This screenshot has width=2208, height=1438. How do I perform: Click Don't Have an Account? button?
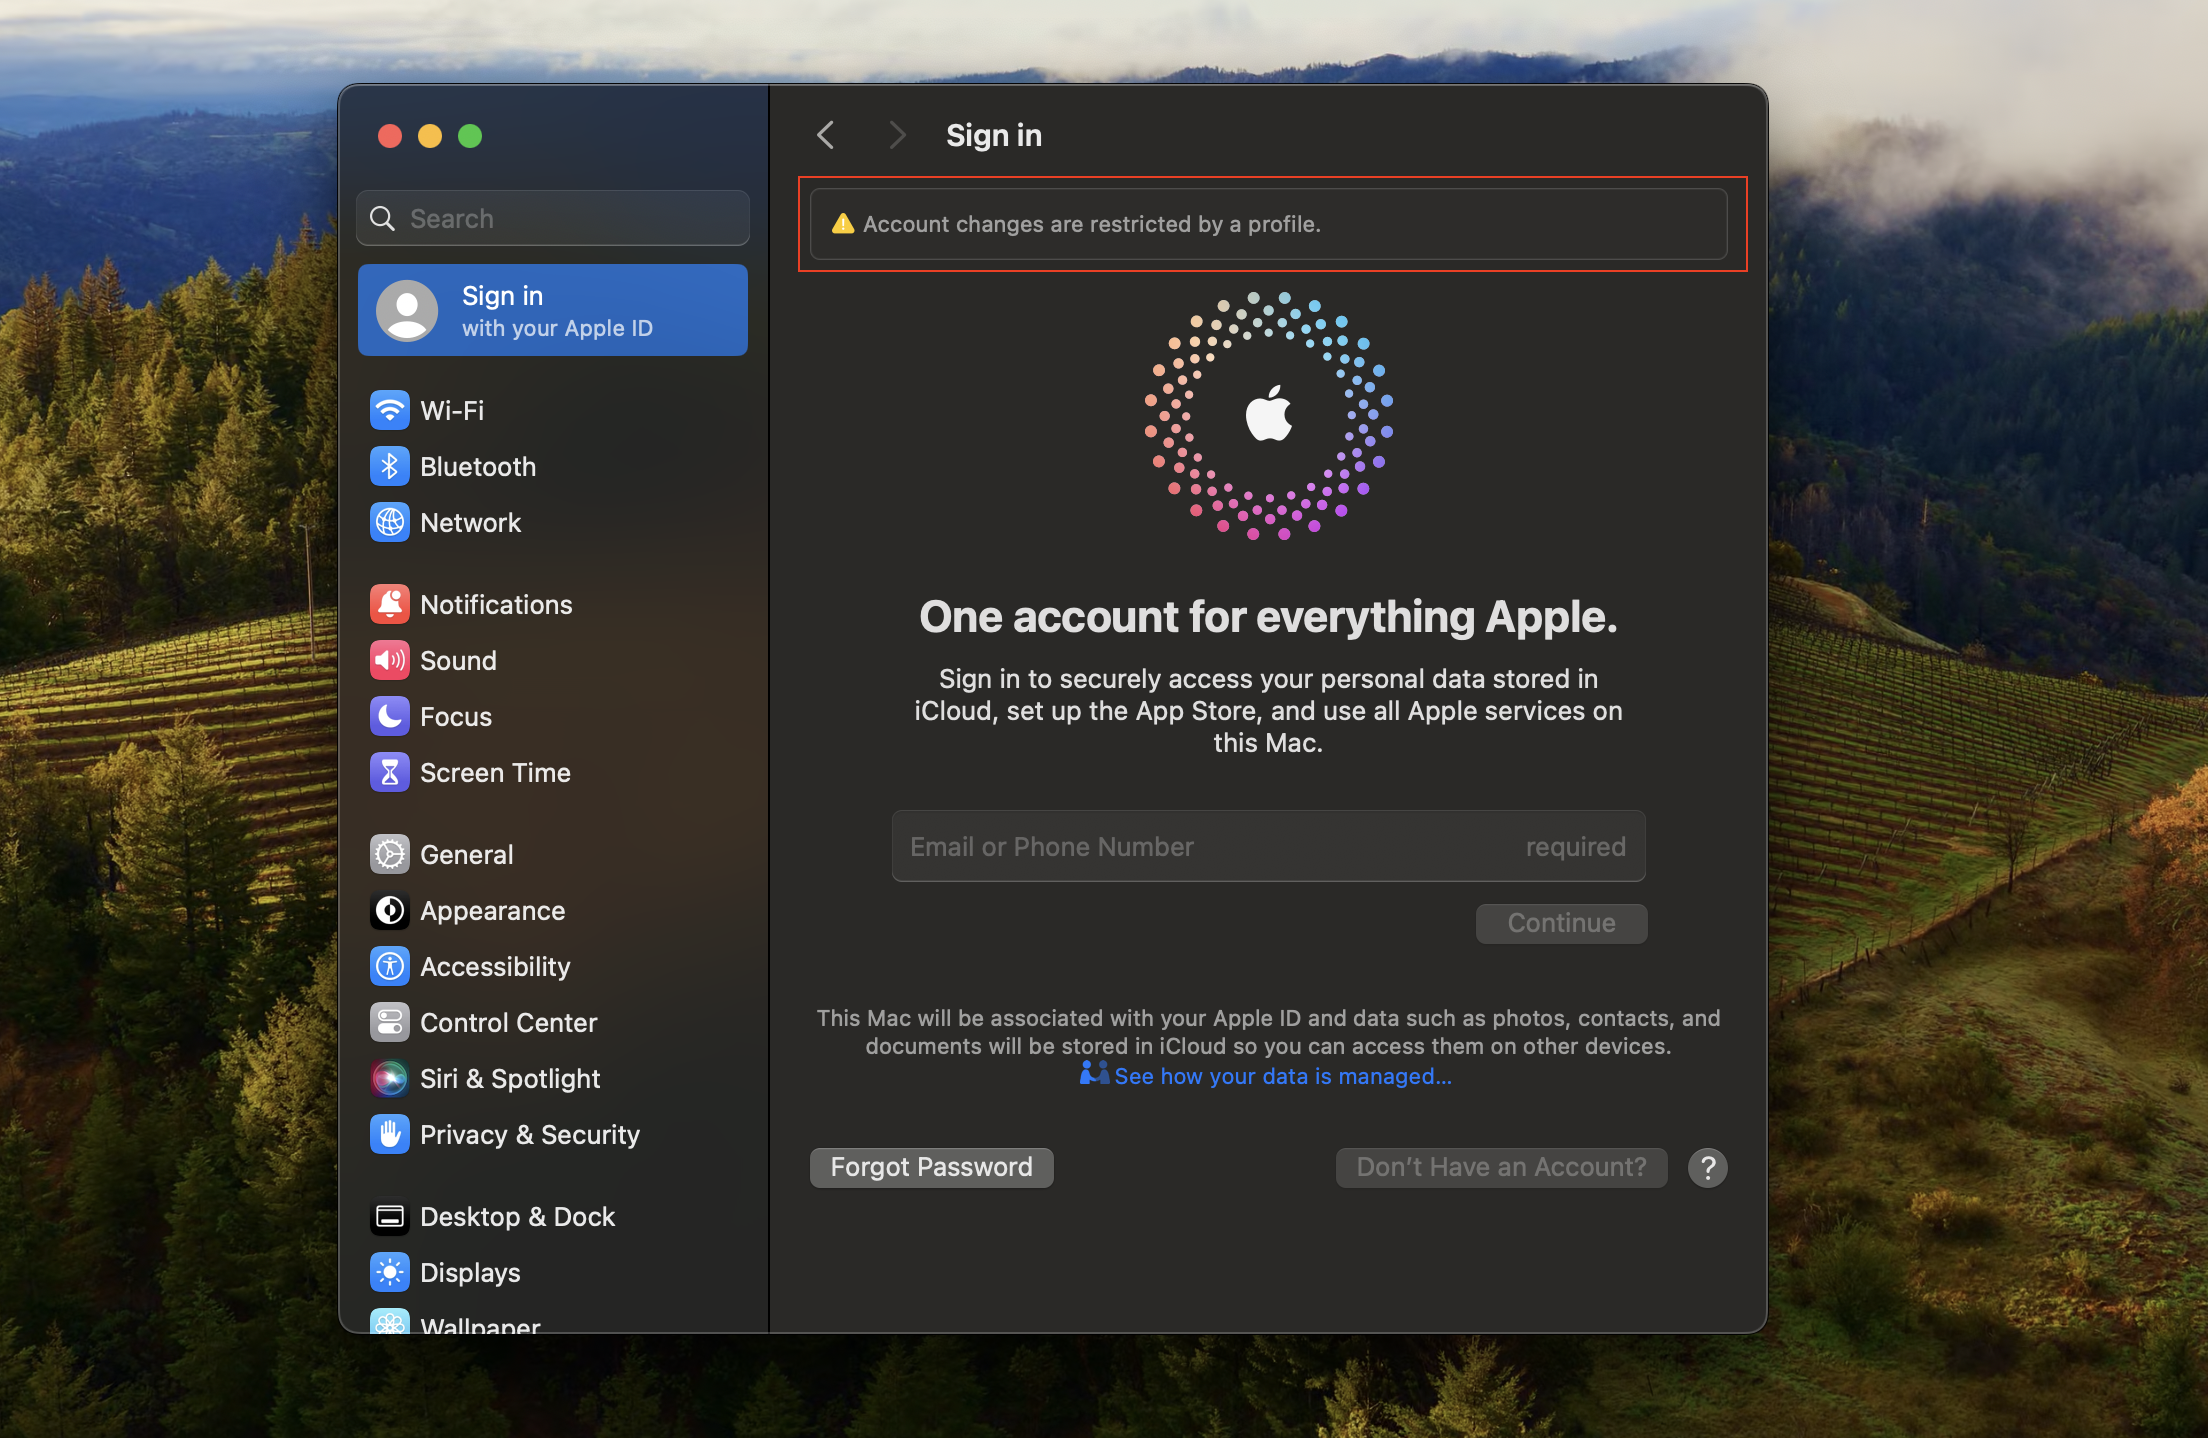1501,1167
